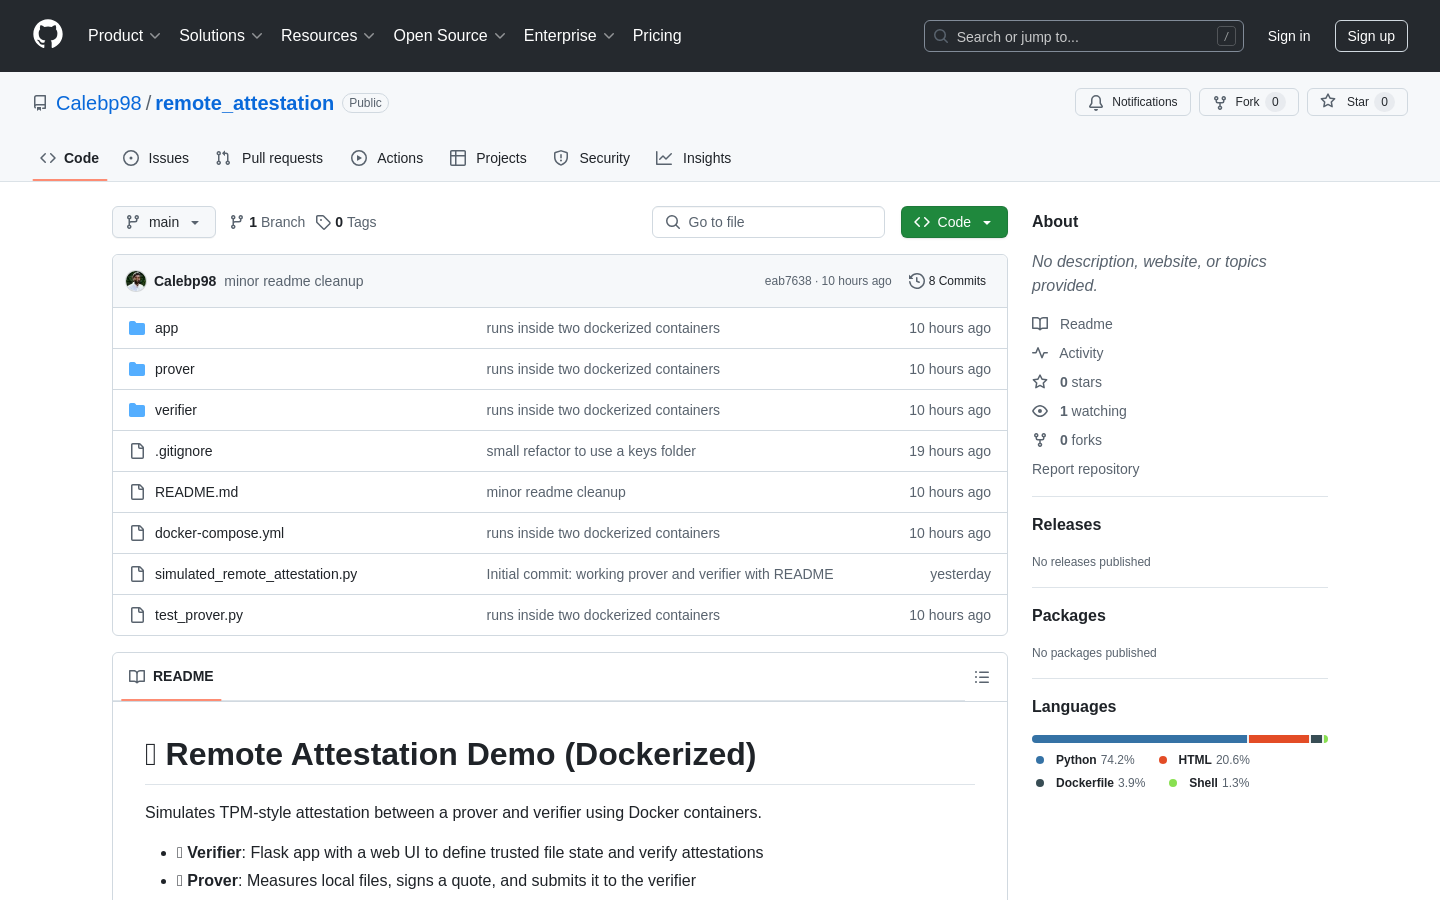Open 'small refactor to use a keys folder' message

point(591,451)
